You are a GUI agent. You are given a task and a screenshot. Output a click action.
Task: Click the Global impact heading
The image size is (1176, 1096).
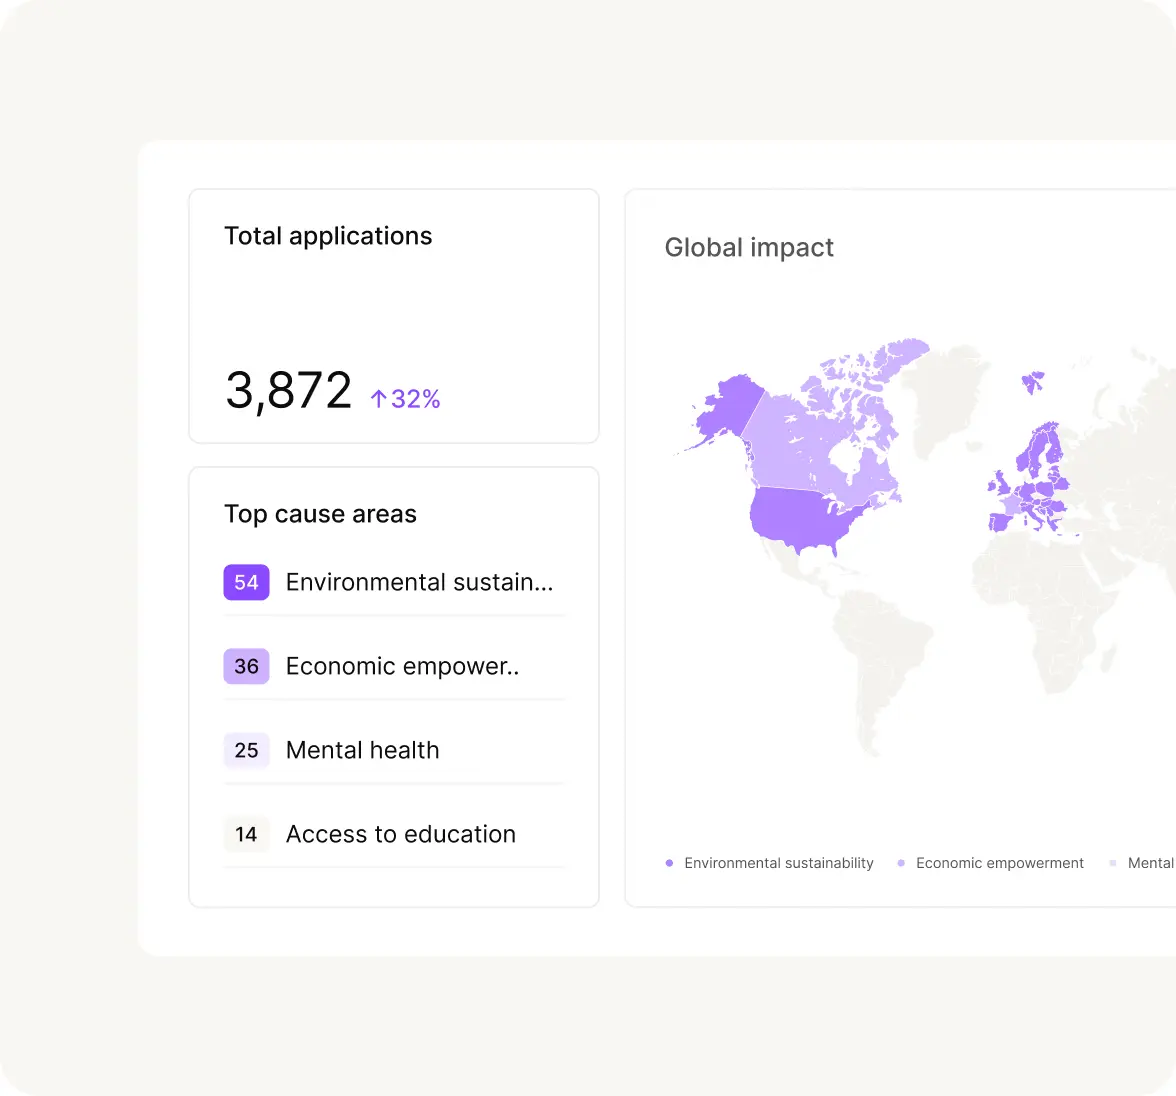pyautogui.click(x=749, y=247)
